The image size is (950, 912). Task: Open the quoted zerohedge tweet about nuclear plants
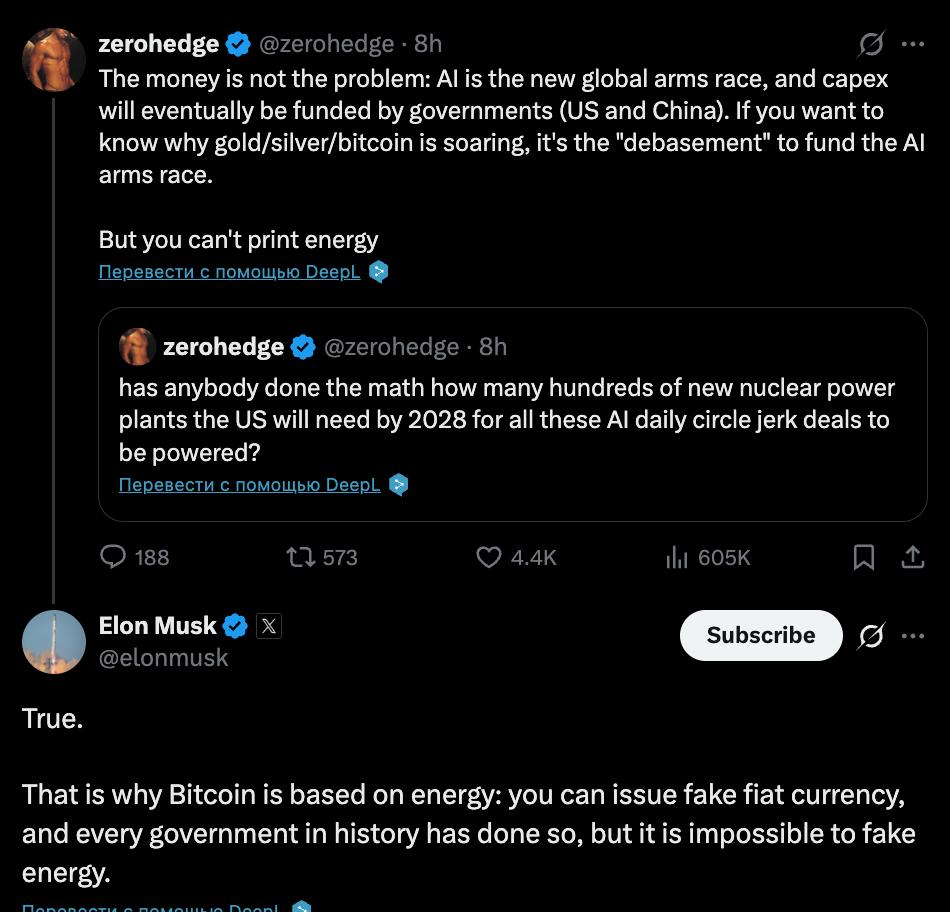(506, 420)
